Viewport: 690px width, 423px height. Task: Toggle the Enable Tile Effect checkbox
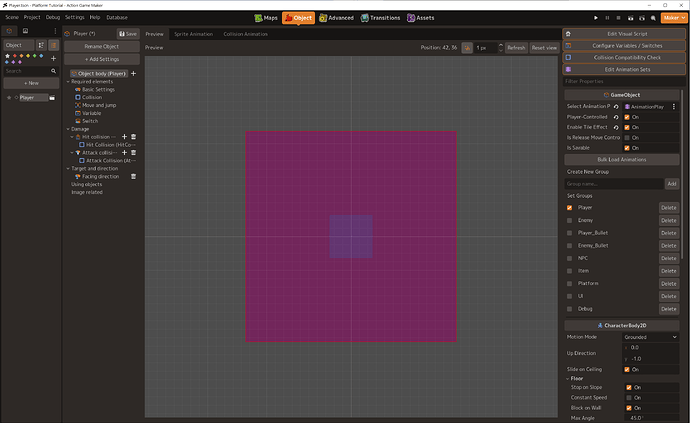627,127
